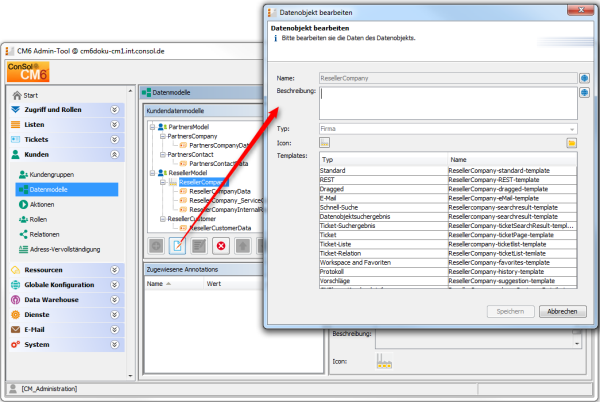Close the Datenobjekt bearbeiten dialog
This screenshot has width=600, height=402.
[580, 10]
